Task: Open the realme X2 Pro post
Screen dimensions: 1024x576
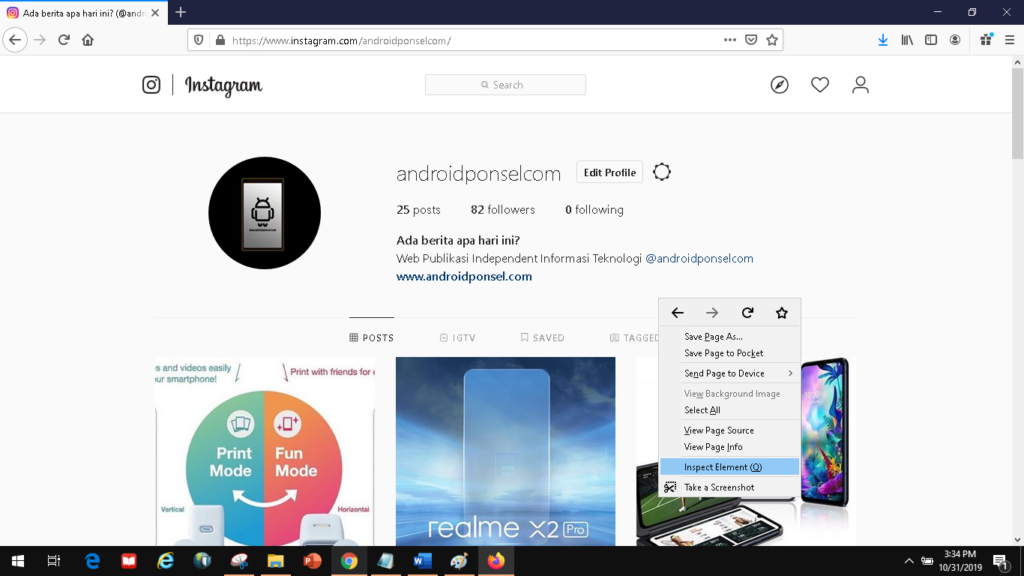Action: [x=505, y=451]
